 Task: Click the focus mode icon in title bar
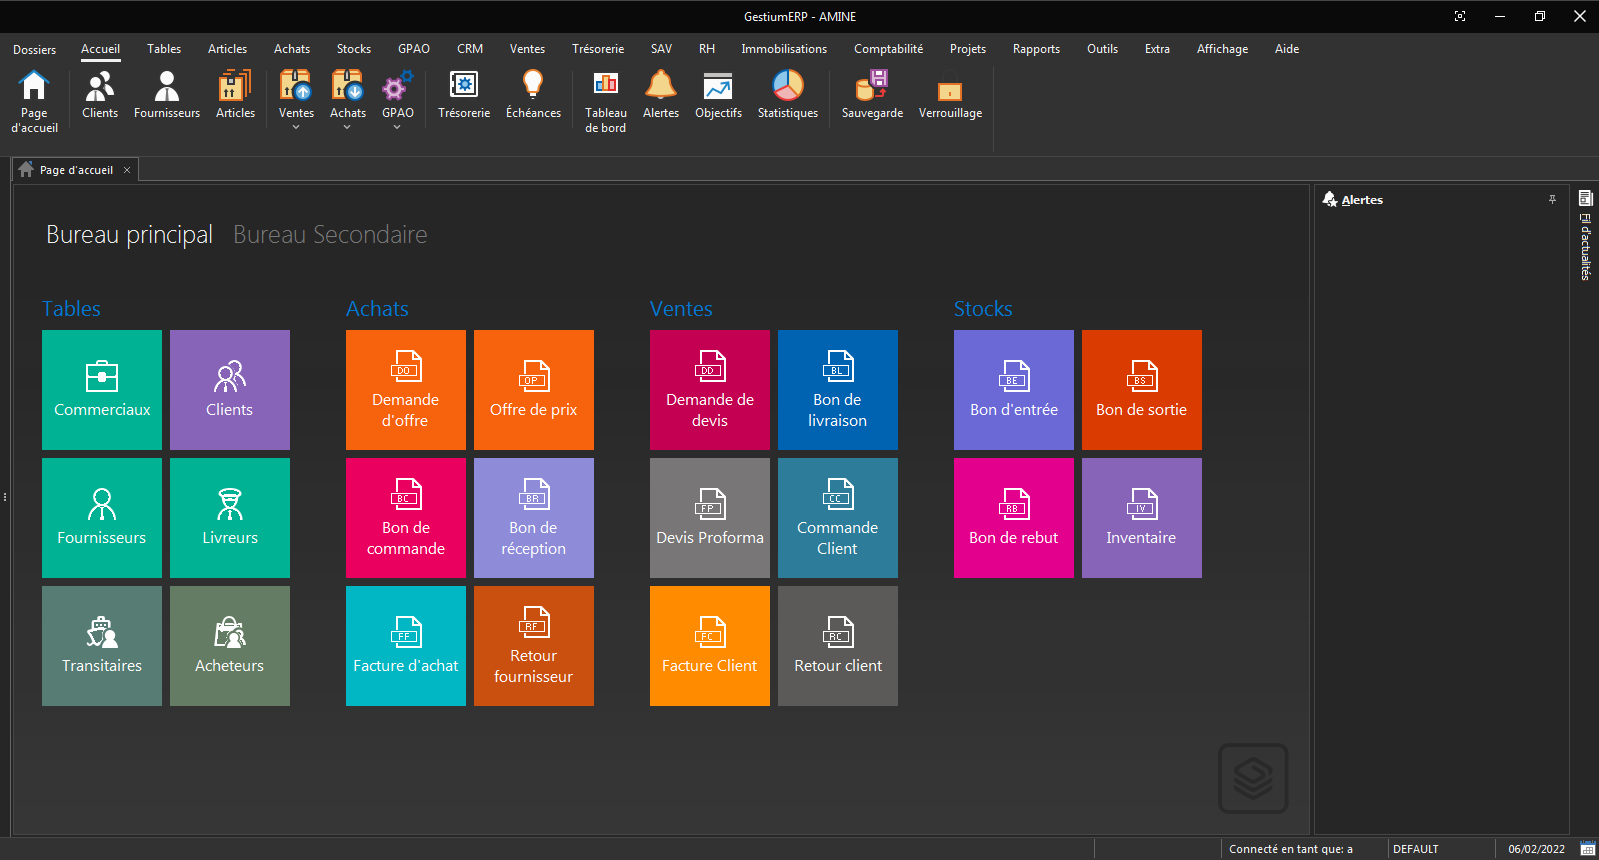1460,16
